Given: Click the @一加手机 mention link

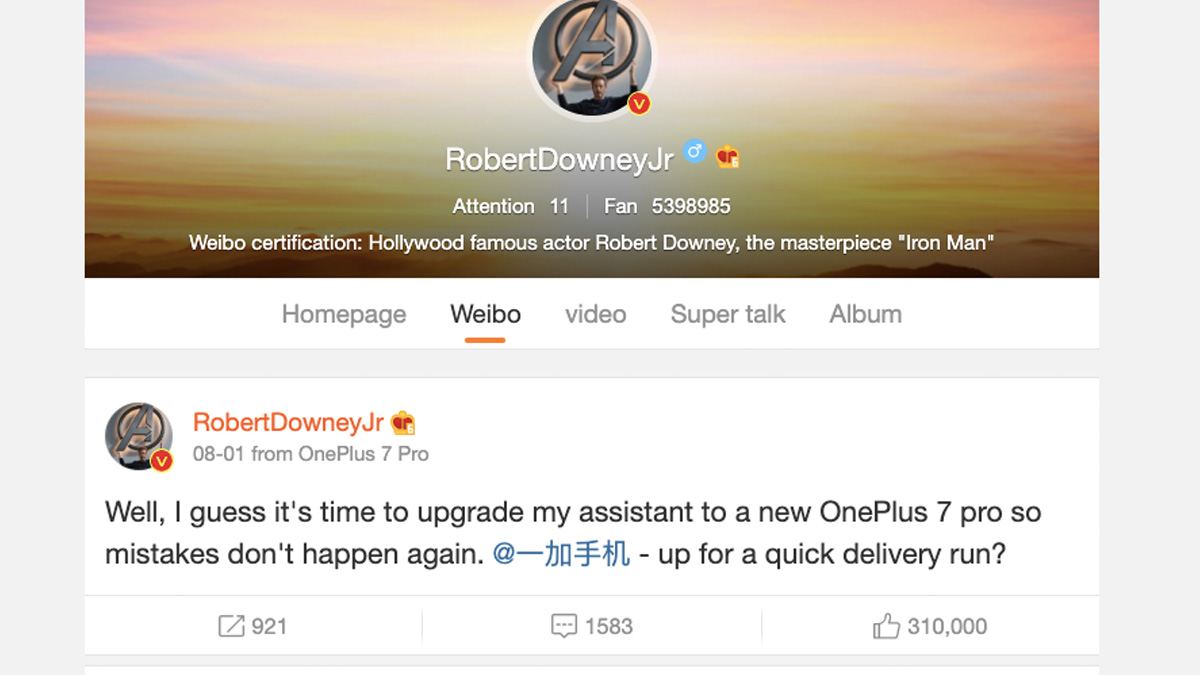Looking at the screenshot, I should (561, 553).
